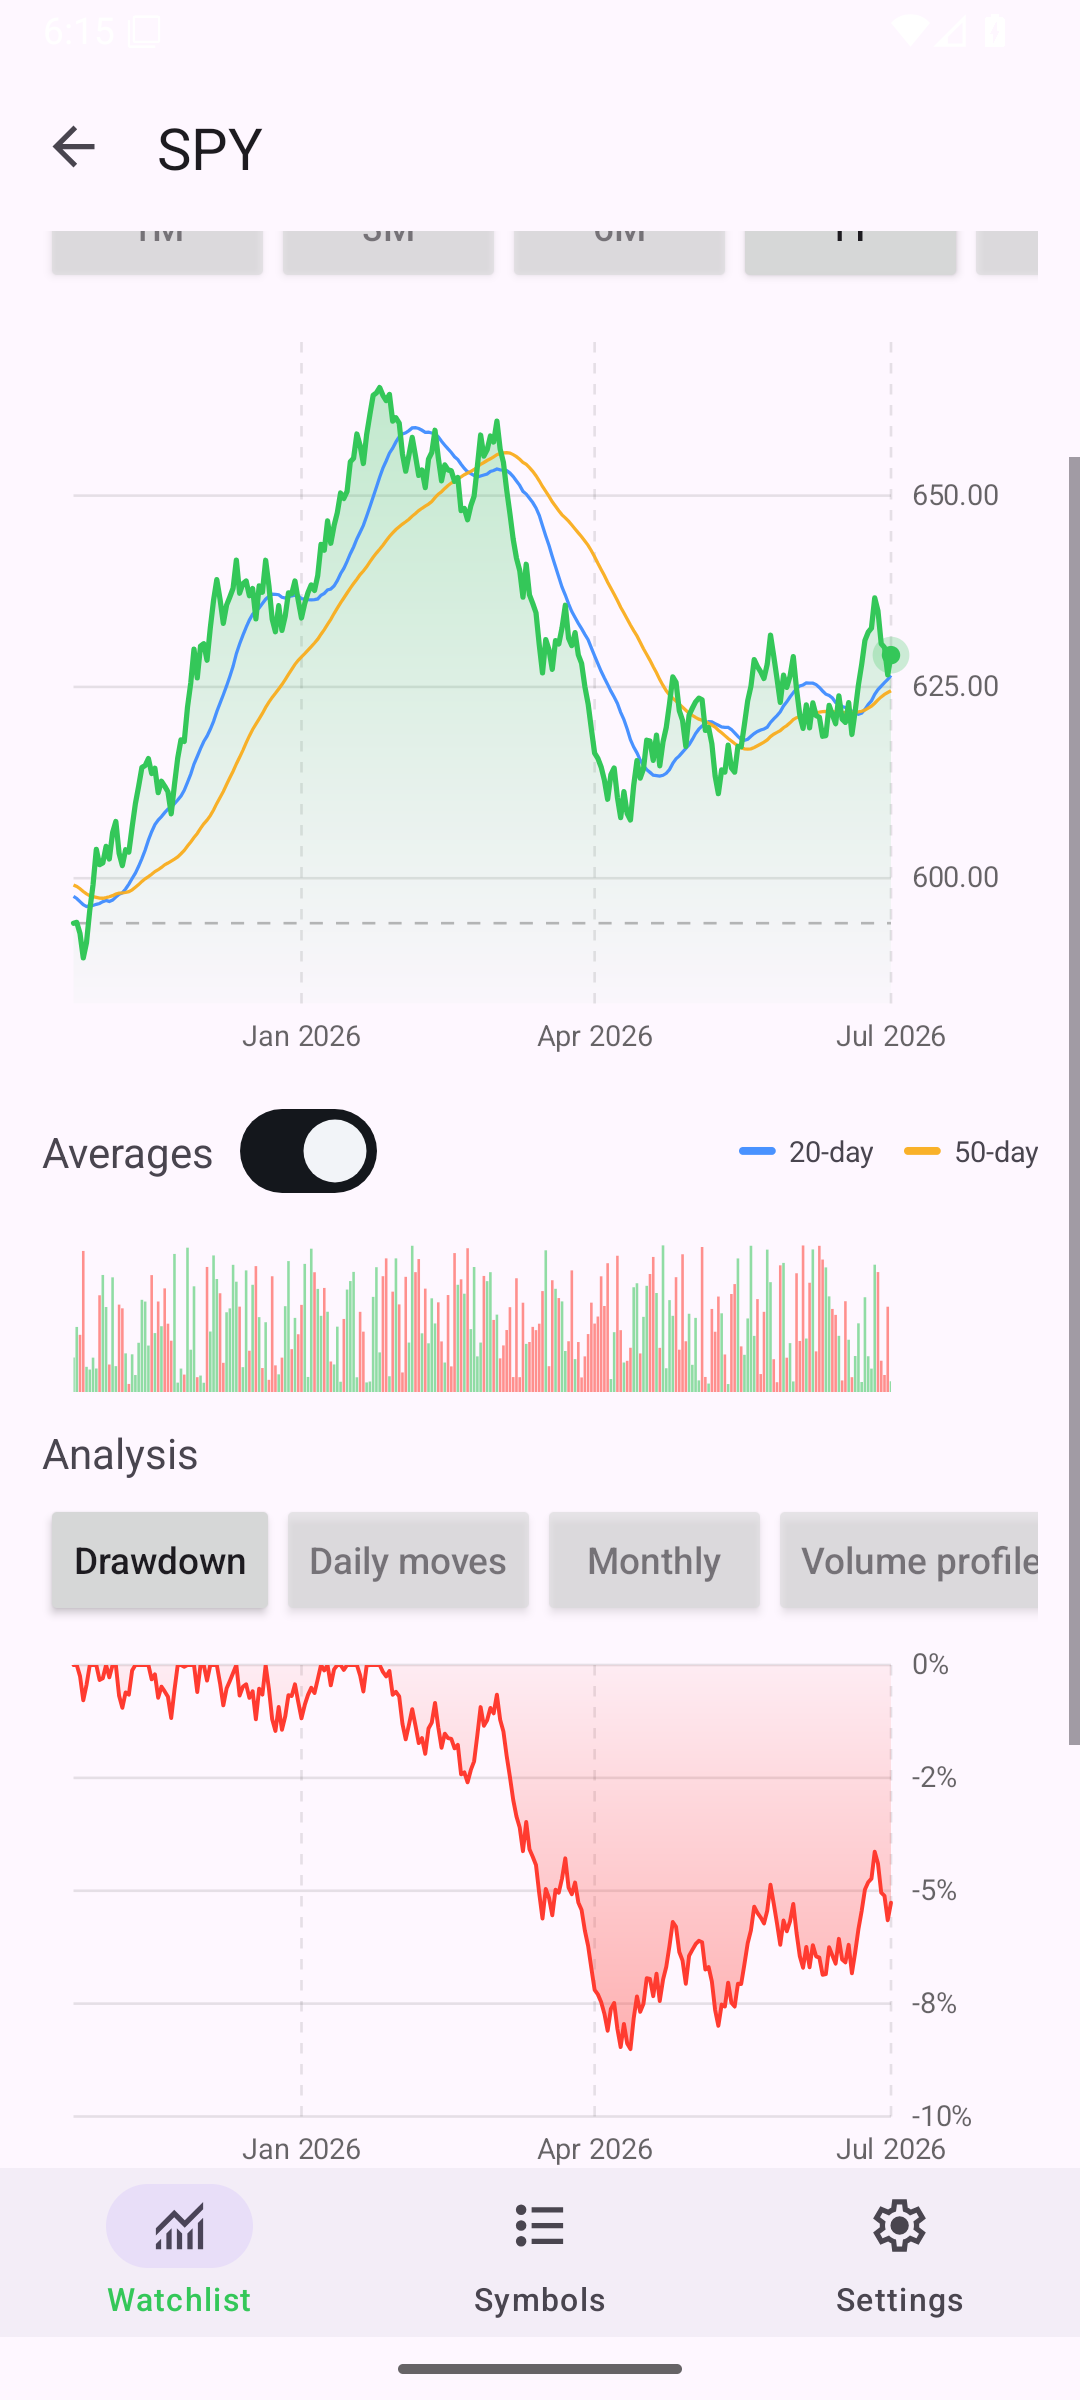
Task: Click the 650.00 price axis label
Action: 955,495
